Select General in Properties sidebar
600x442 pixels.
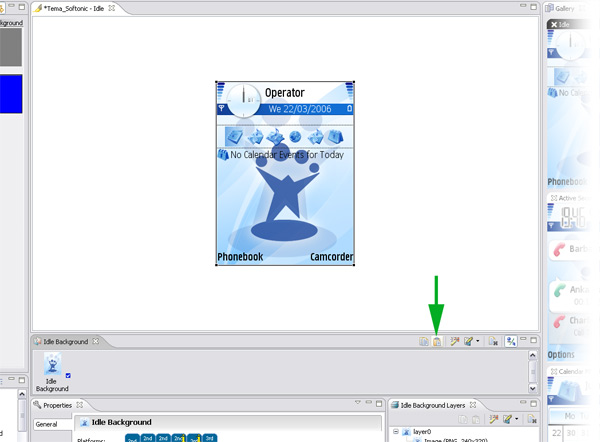pyautogui.click(x=46, y=424)
